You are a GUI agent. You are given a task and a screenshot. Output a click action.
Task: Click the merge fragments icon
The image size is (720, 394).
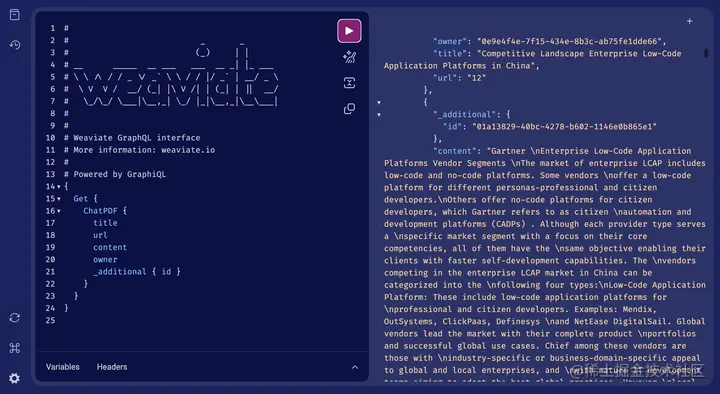(x=349, y=83)
